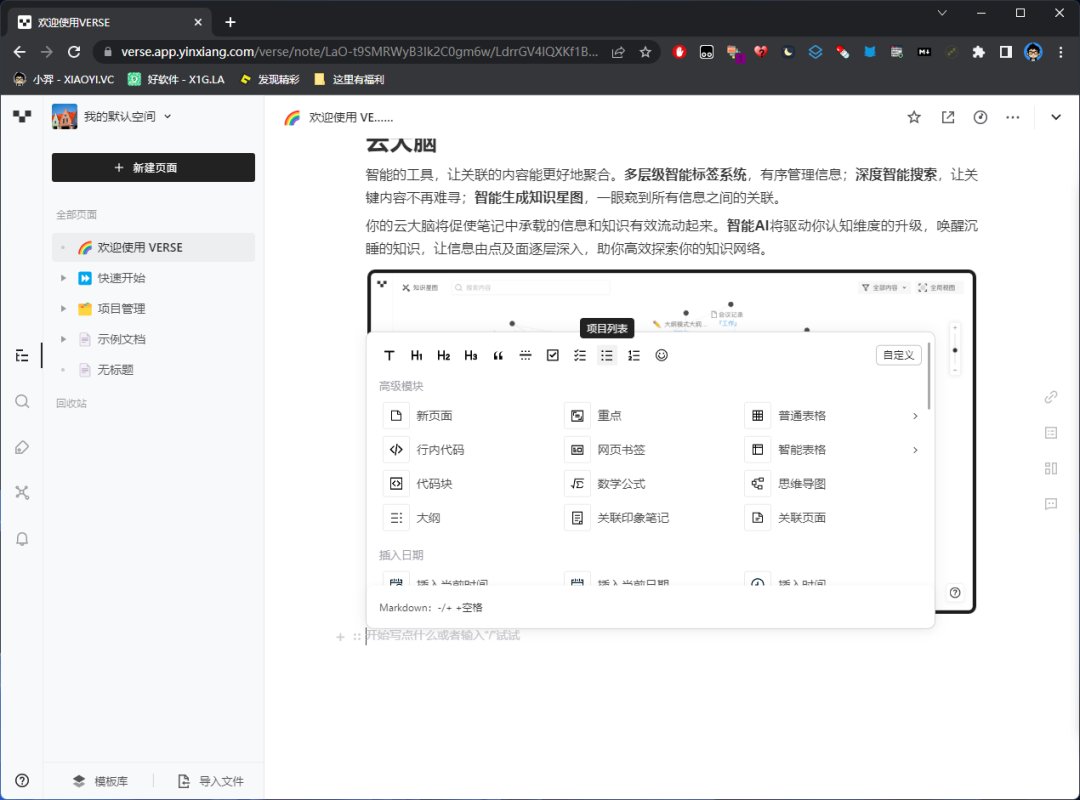Select the multi-select list icon in the toolbar
The image size is (1080, 800).
[579, 355]
